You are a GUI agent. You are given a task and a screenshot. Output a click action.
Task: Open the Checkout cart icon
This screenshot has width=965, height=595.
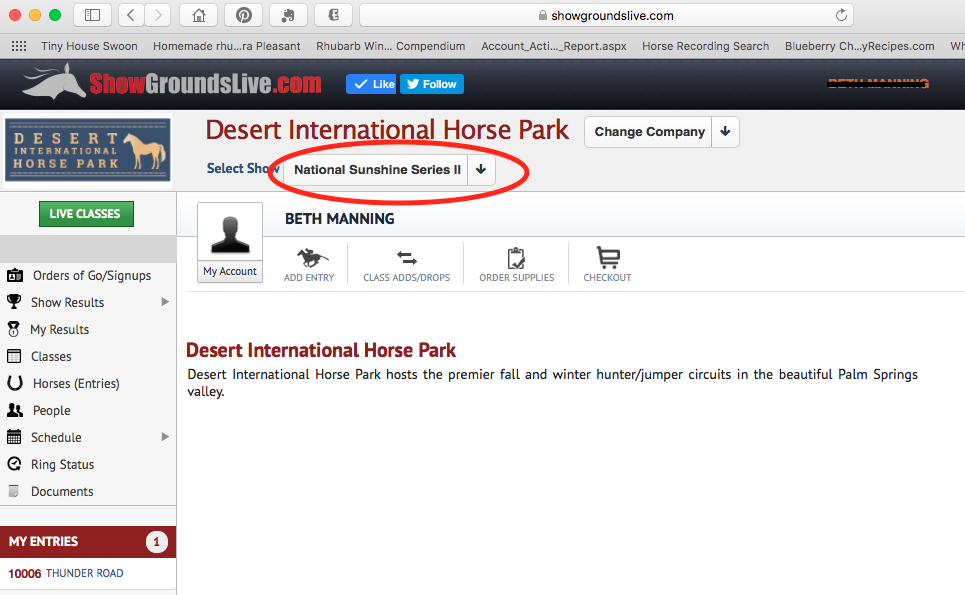tap(608, 257)
